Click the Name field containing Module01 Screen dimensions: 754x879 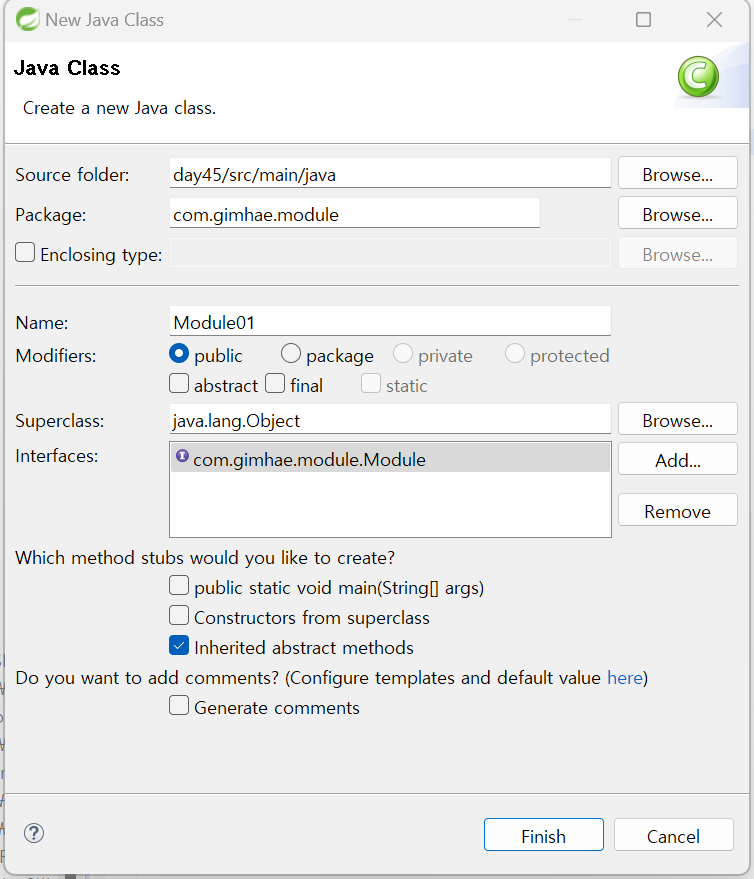[x=390, y=321]
